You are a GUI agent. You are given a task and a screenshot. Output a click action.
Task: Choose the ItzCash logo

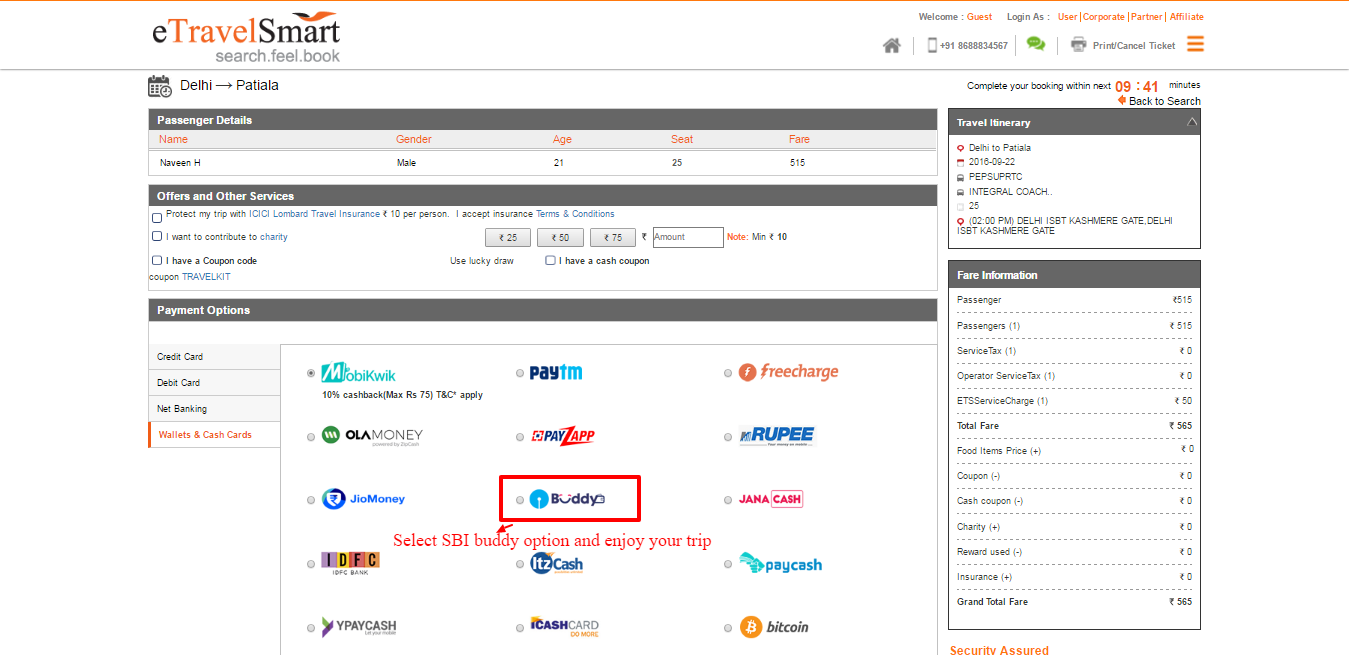click(556, 563)
